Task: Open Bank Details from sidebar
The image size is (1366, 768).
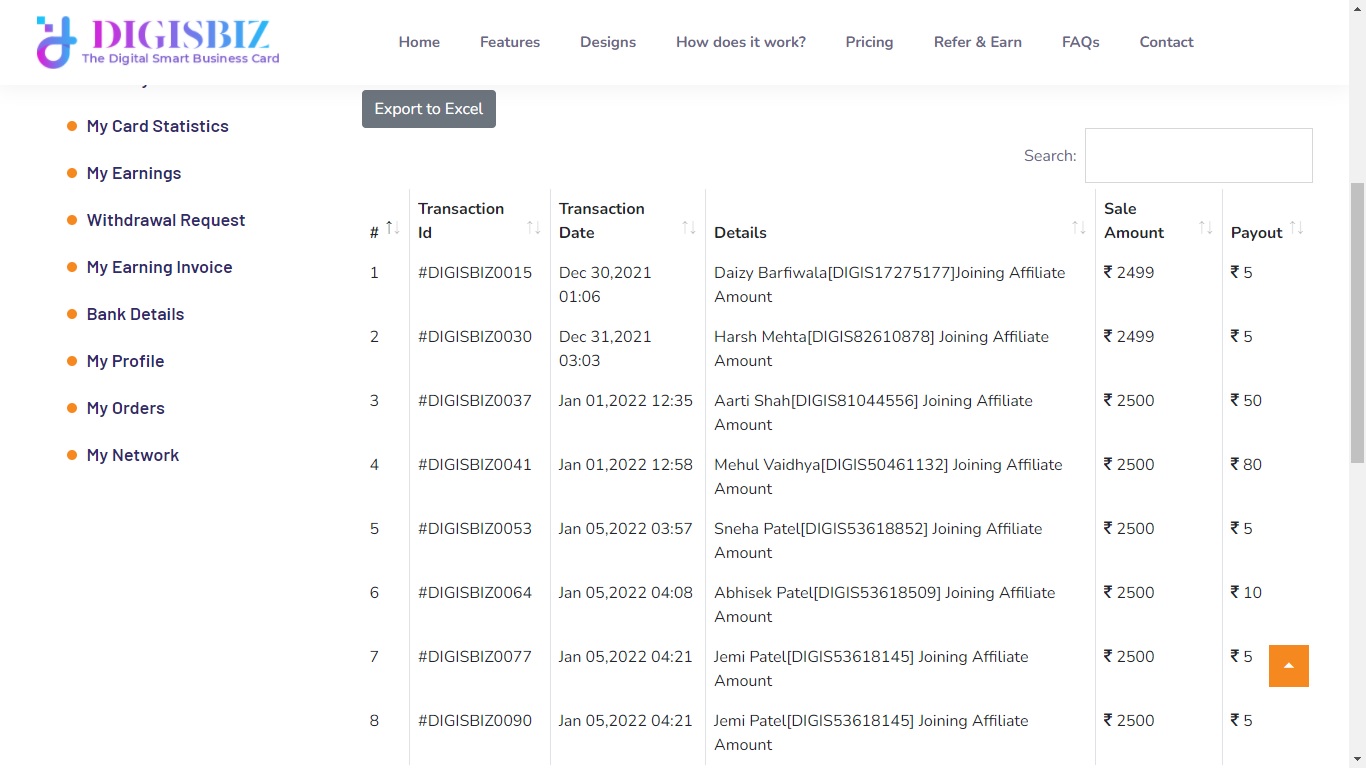Action: click(135, 314)
